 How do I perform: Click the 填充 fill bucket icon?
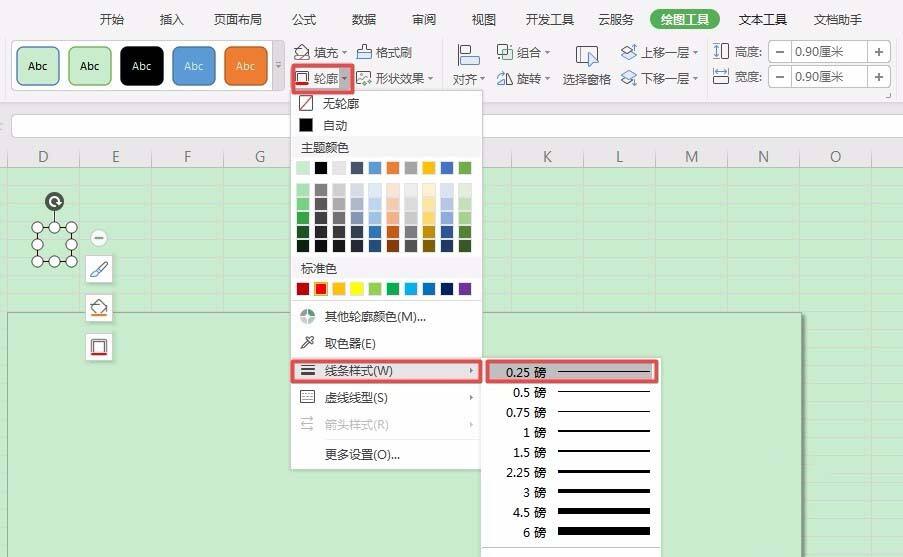pyautogui.click(x=302, y=52)
